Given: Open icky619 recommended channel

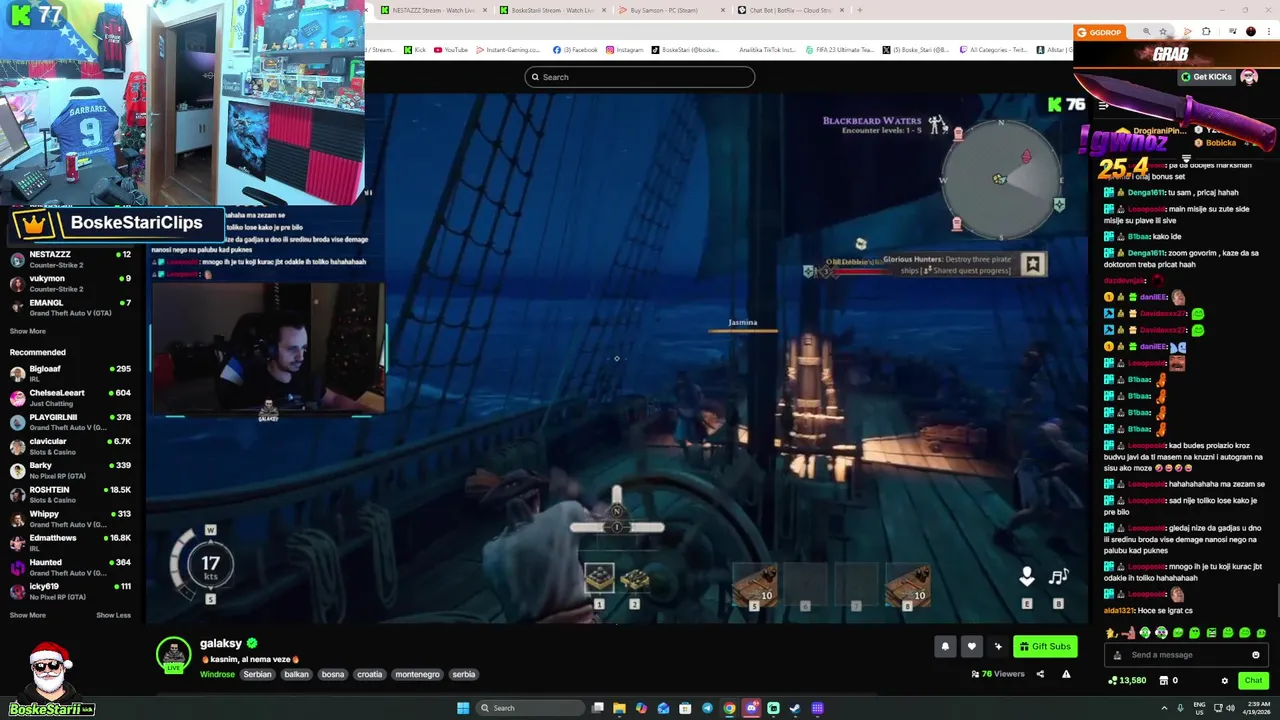Looking at the screenshot, I should point(70,590).
